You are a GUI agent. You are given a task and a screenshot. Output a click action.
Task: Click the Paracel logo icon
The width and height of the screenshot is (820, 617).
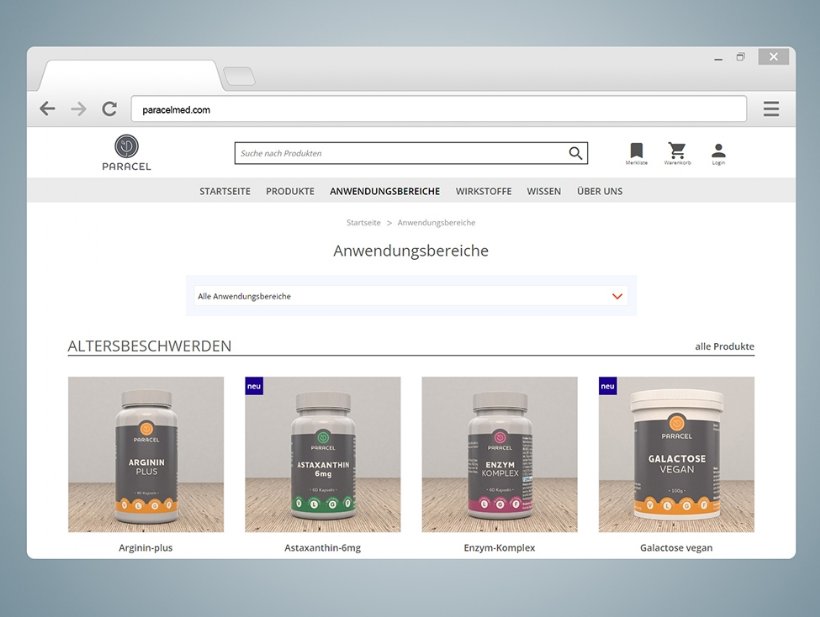click(126, 147)
